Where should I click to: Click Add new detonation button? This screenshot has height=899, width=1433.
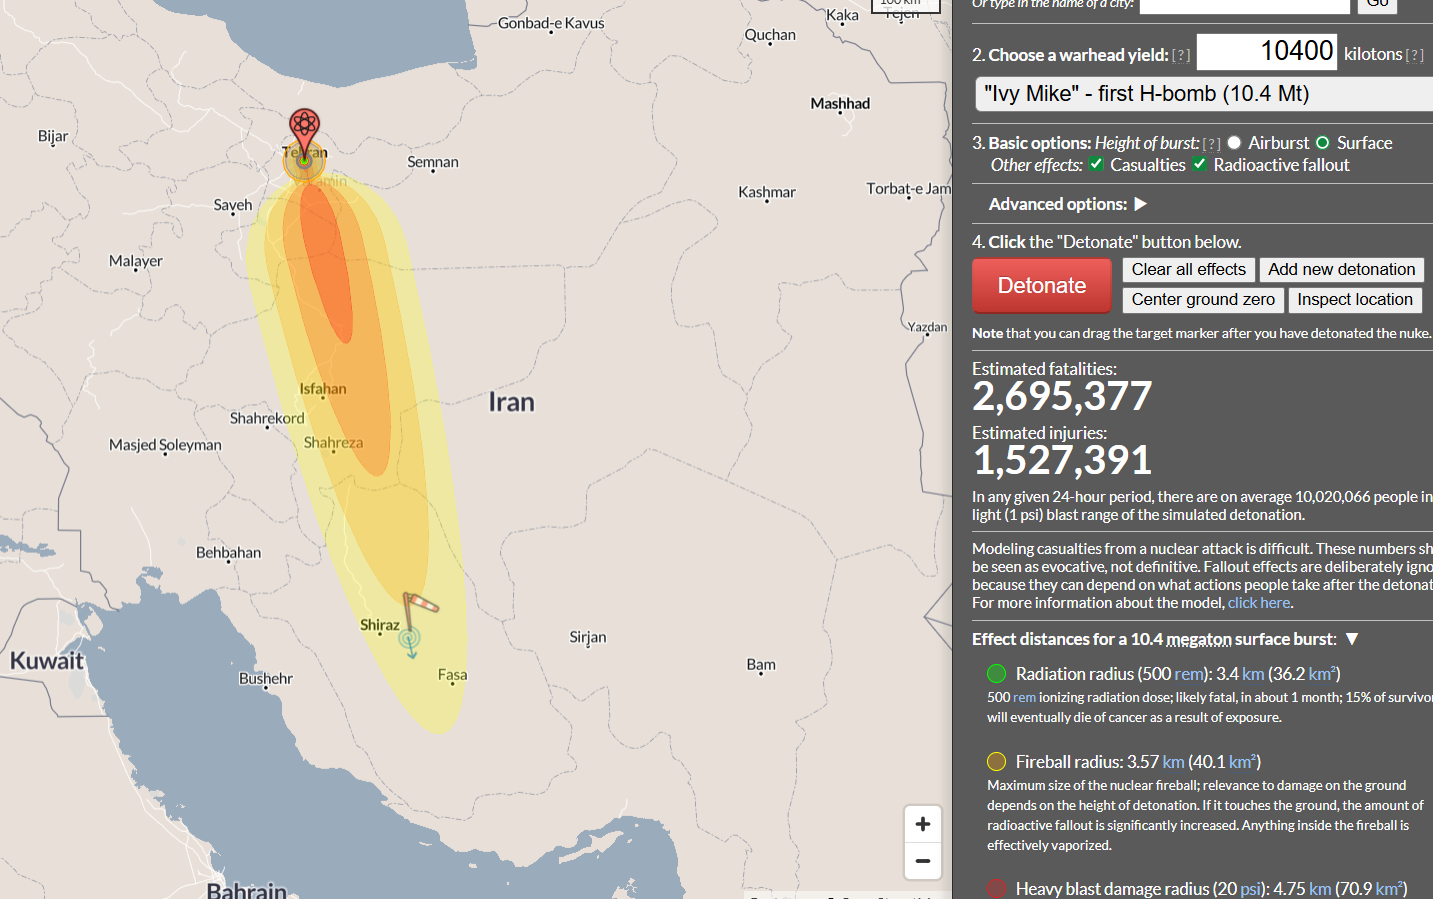1342,270
